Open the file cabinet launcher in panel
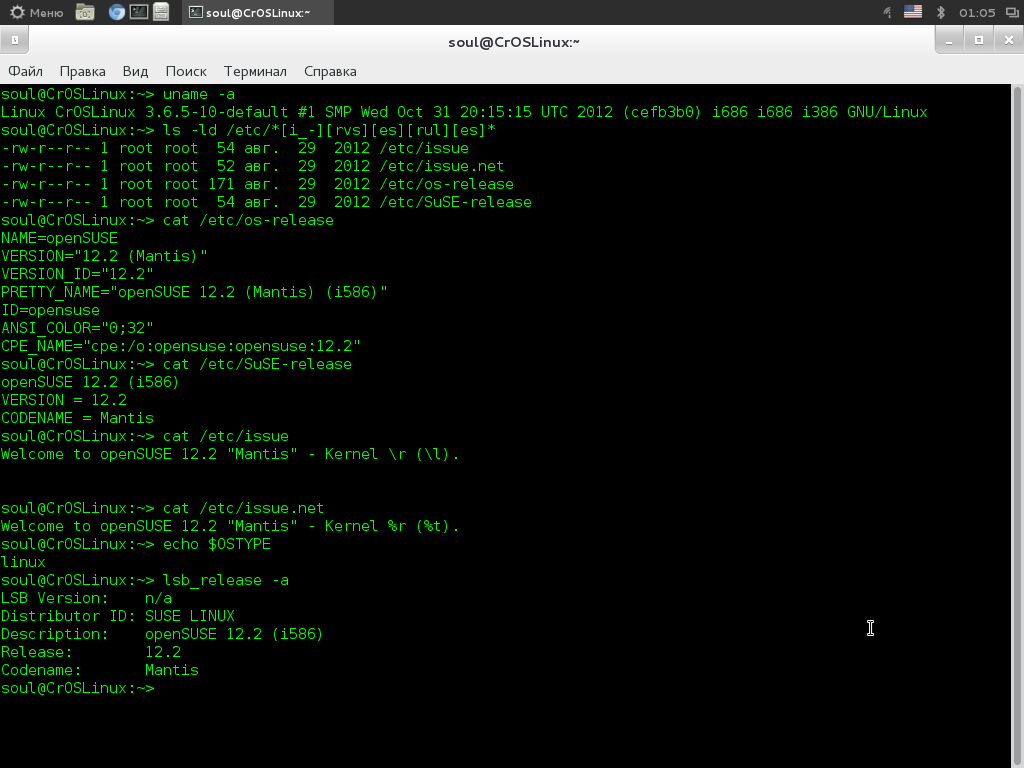Screen dimensions: 1024x768 tap(161, 12)
